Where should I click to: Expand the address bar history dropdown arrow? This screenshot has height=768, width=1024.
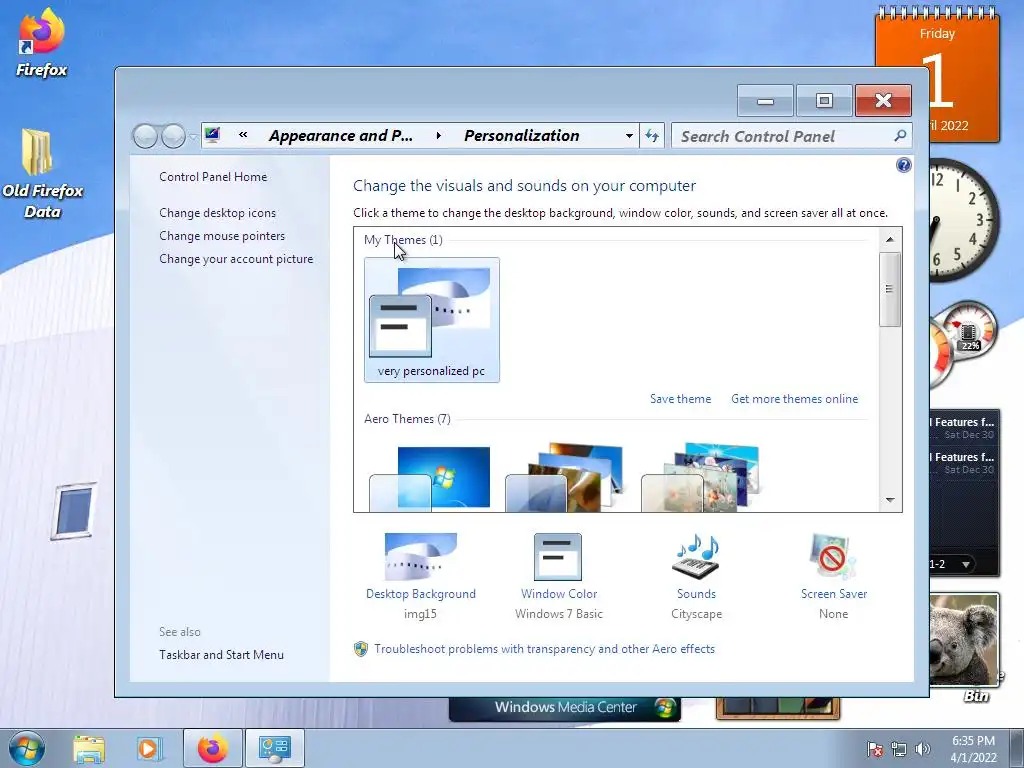[x=629, y=136]
